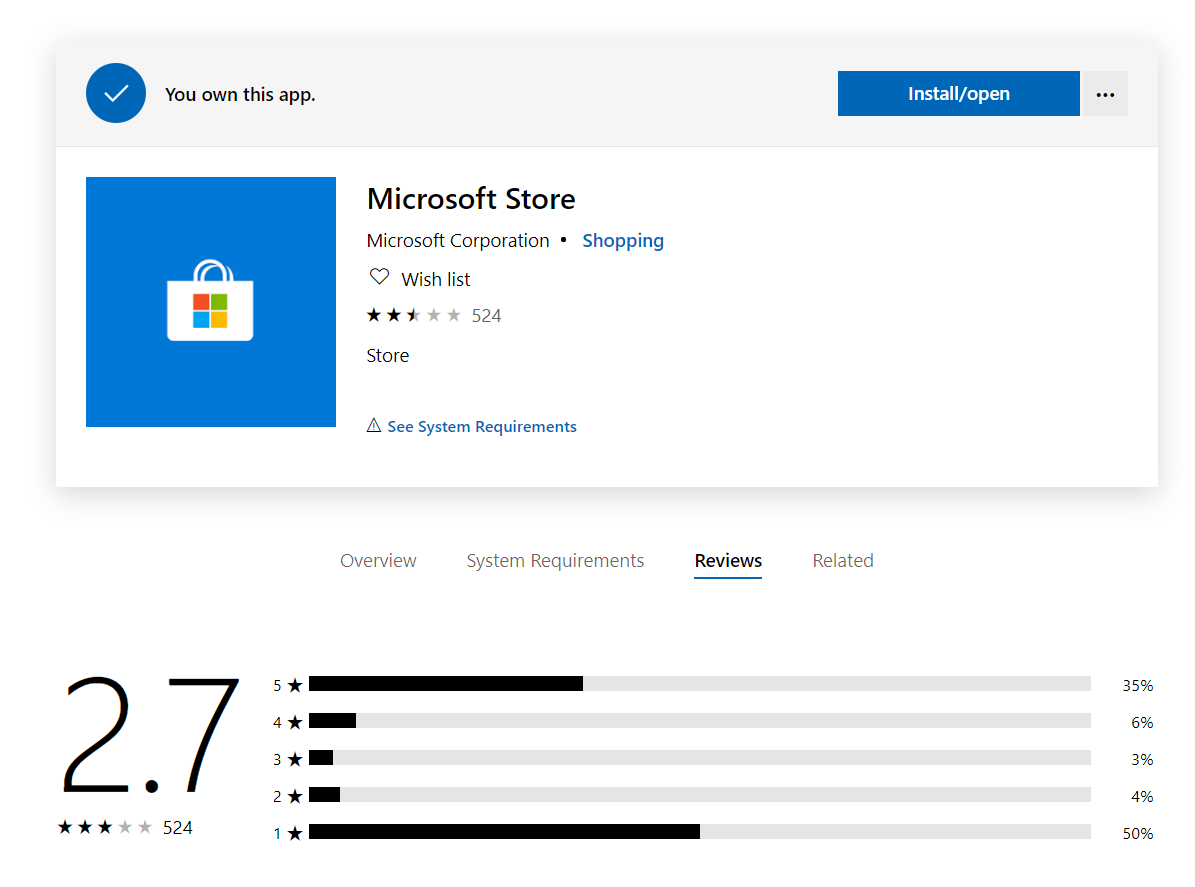Switch to the System Requirements tab
This screenshot has height=887, width=1195.
click(555, 561)
